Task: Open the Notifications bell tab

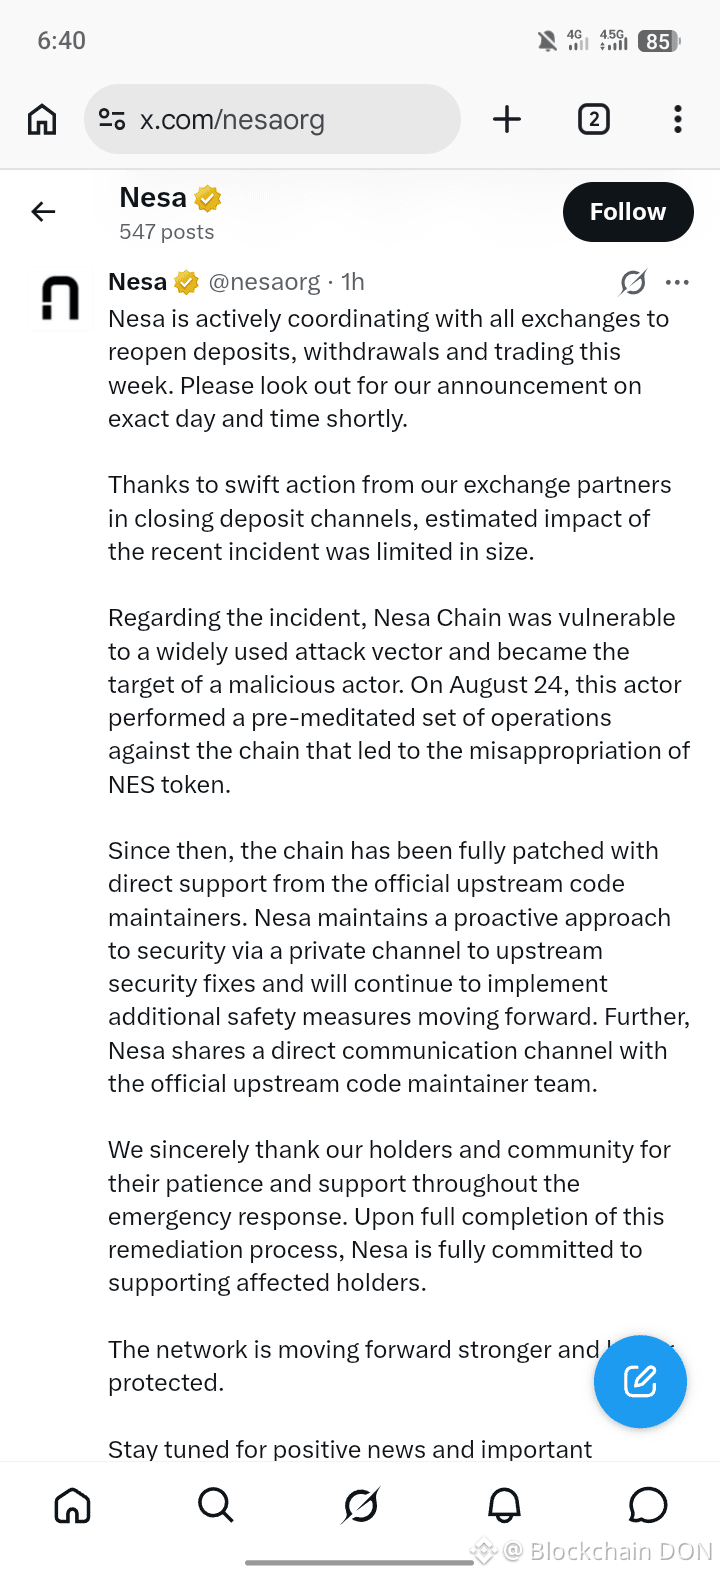Action: (x=504, y=1504)
